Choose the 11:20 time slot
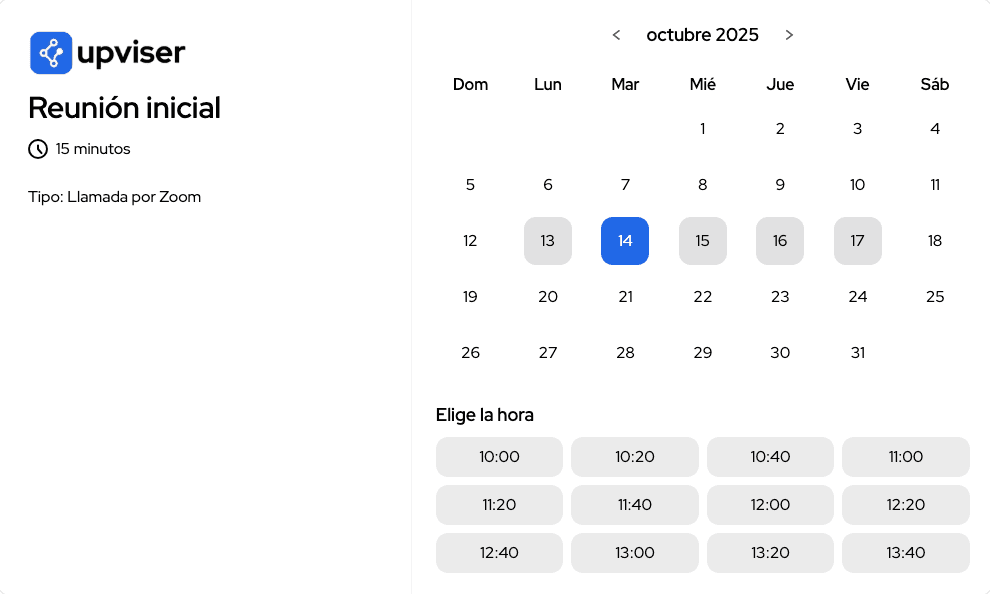 click(499, 504)
